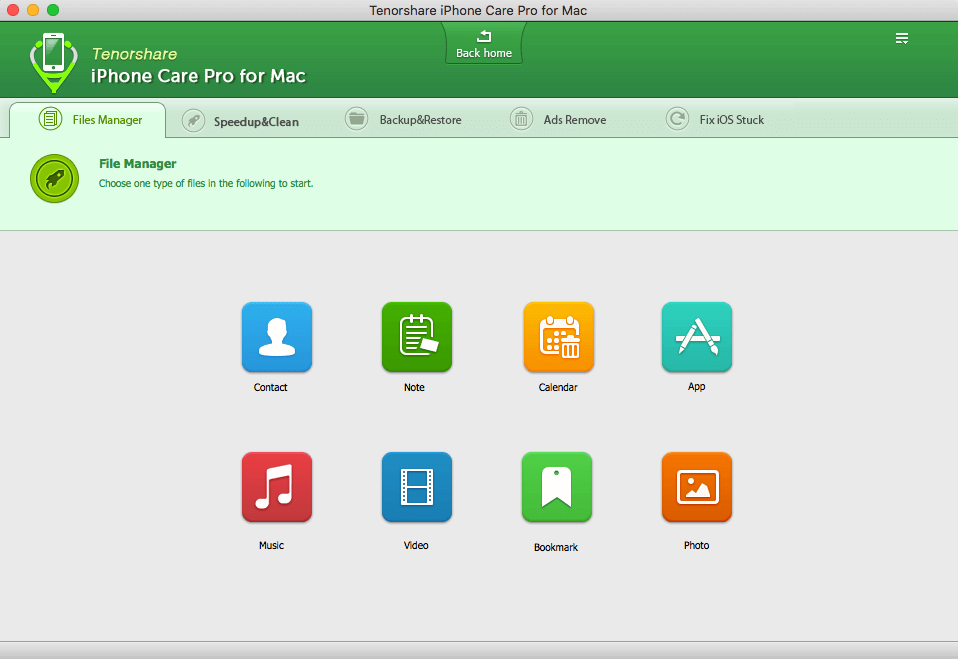Switch to the Speedup&Clean tab
Screen dimensions: 958x659
(241, 121)
